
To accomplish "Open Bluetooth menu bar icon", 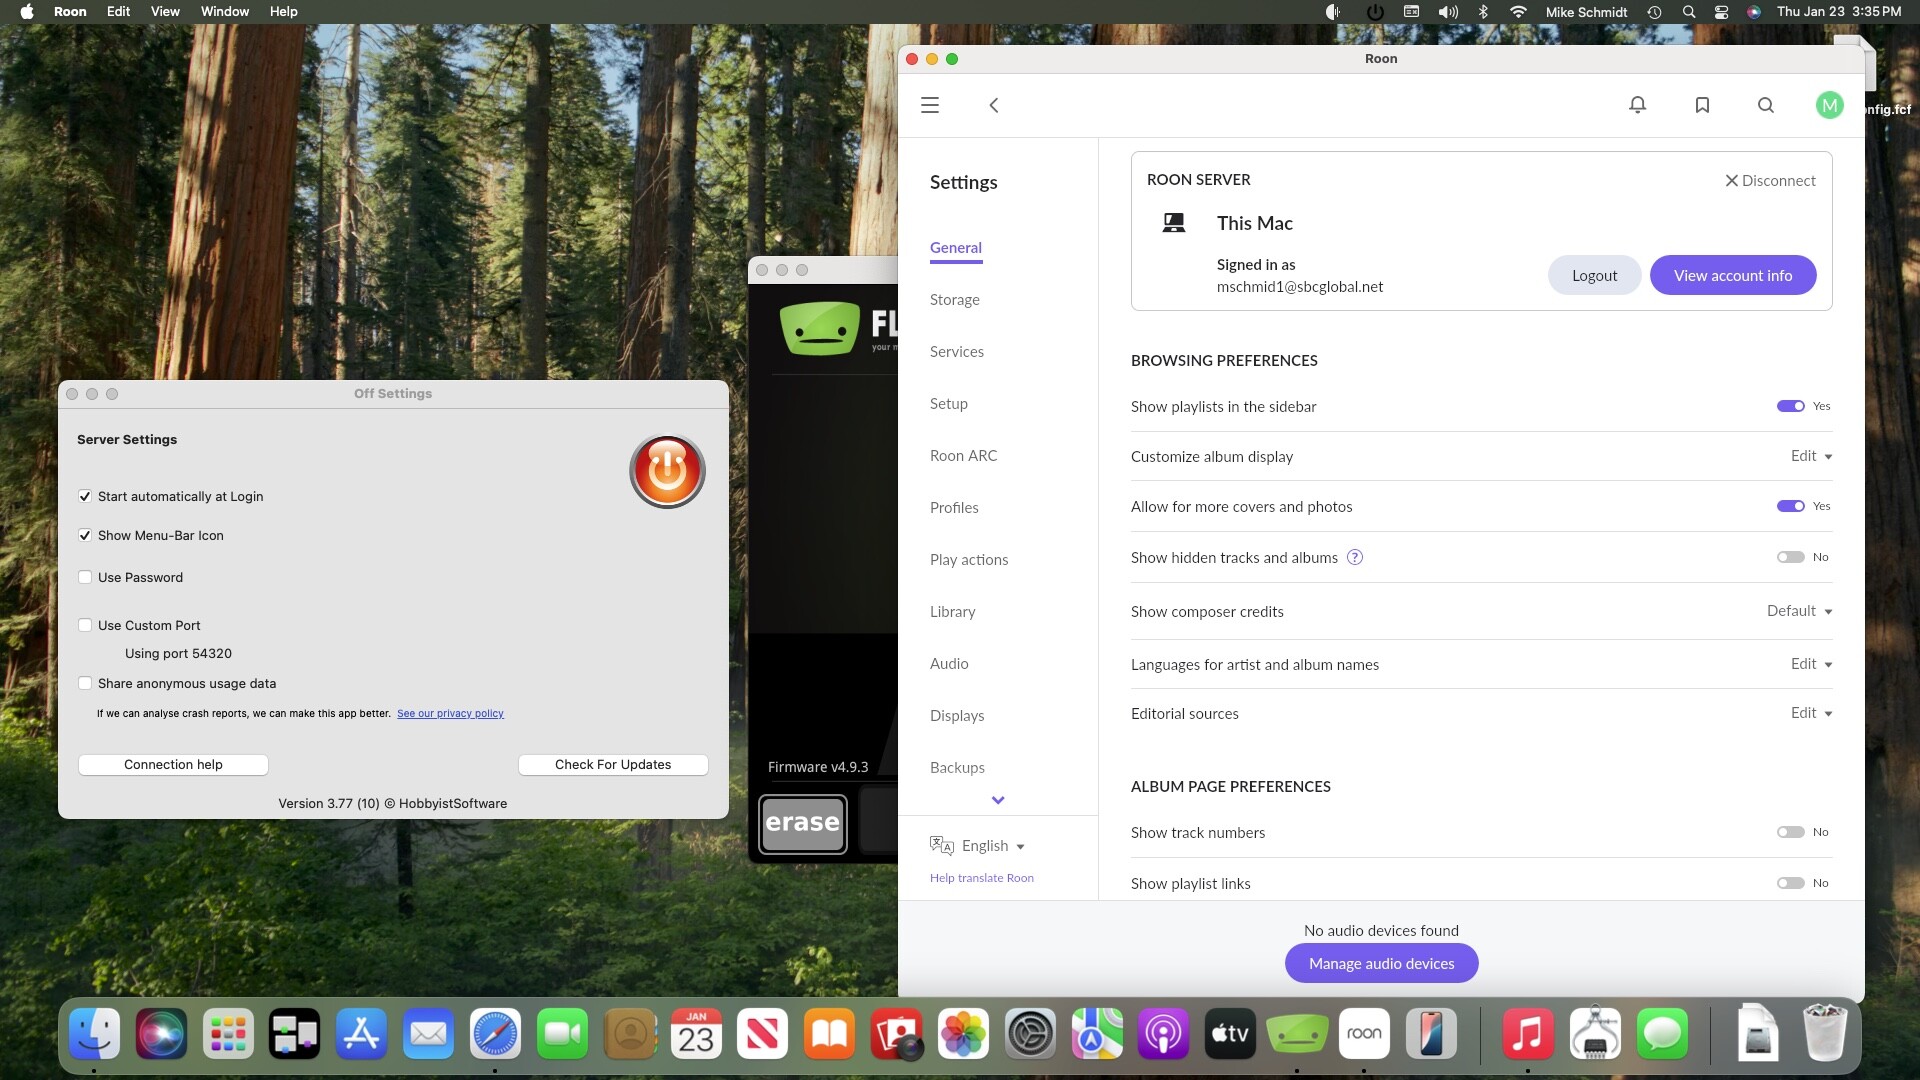I will 1483,12.
